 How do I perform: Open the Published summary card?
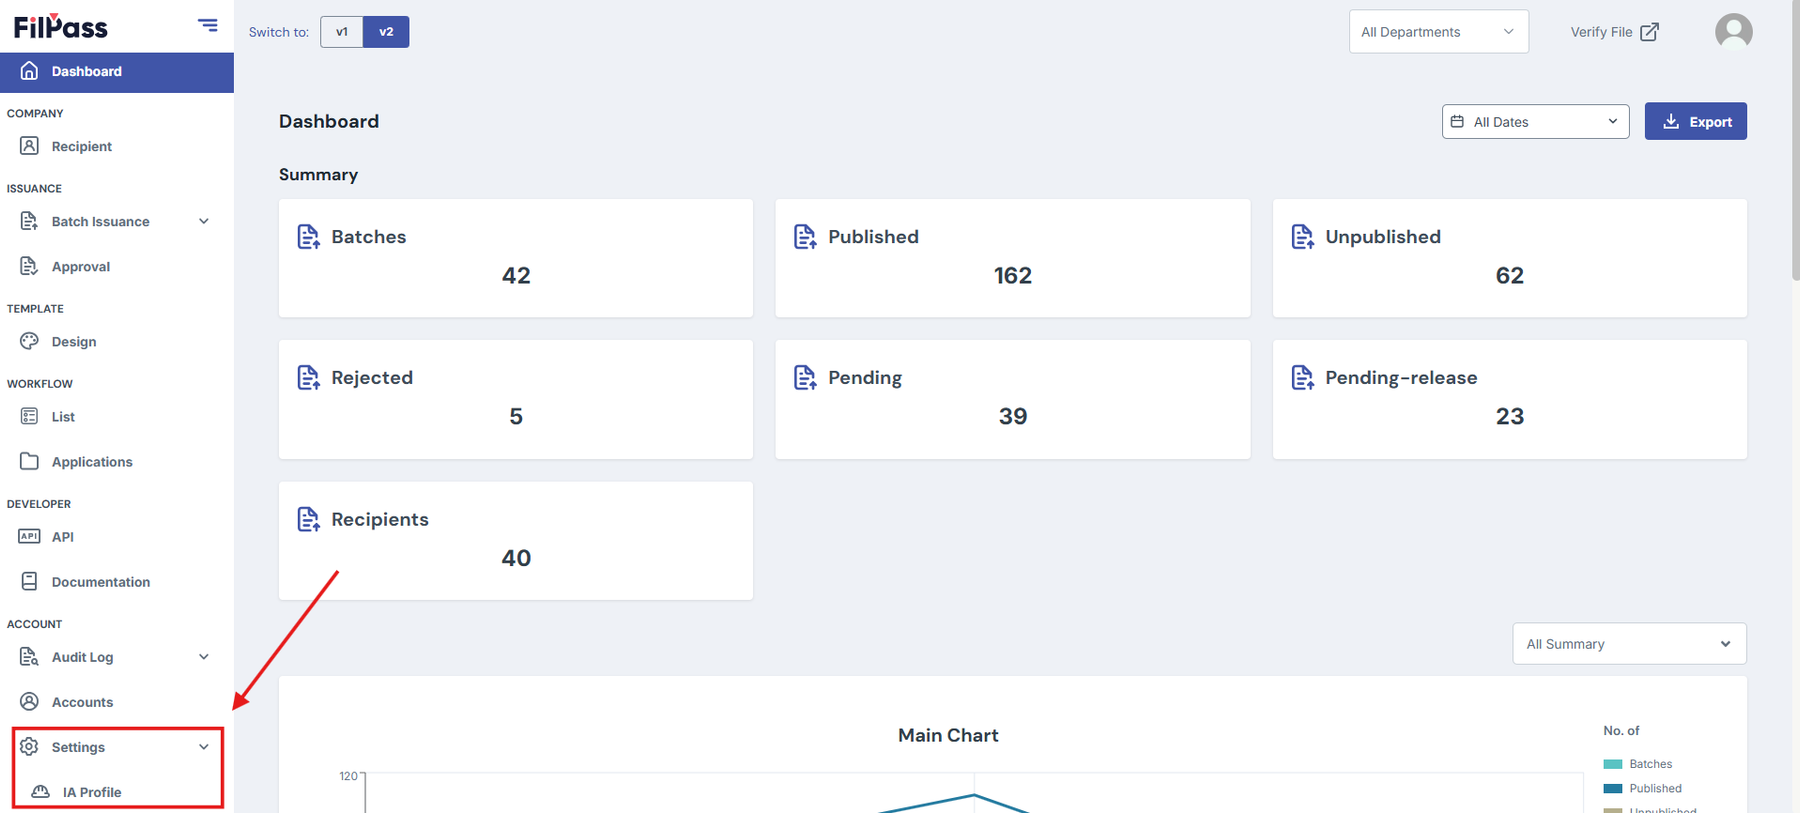point(1012,258)
